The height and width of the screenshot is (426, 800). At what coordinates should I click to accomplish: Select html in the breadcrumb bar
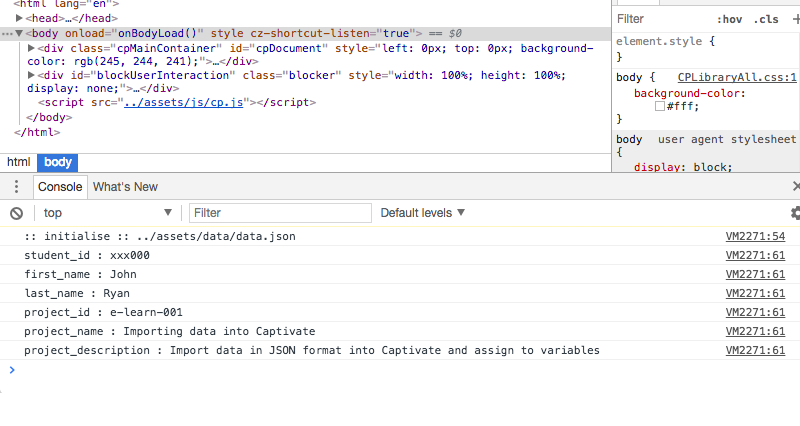point(19,162)
